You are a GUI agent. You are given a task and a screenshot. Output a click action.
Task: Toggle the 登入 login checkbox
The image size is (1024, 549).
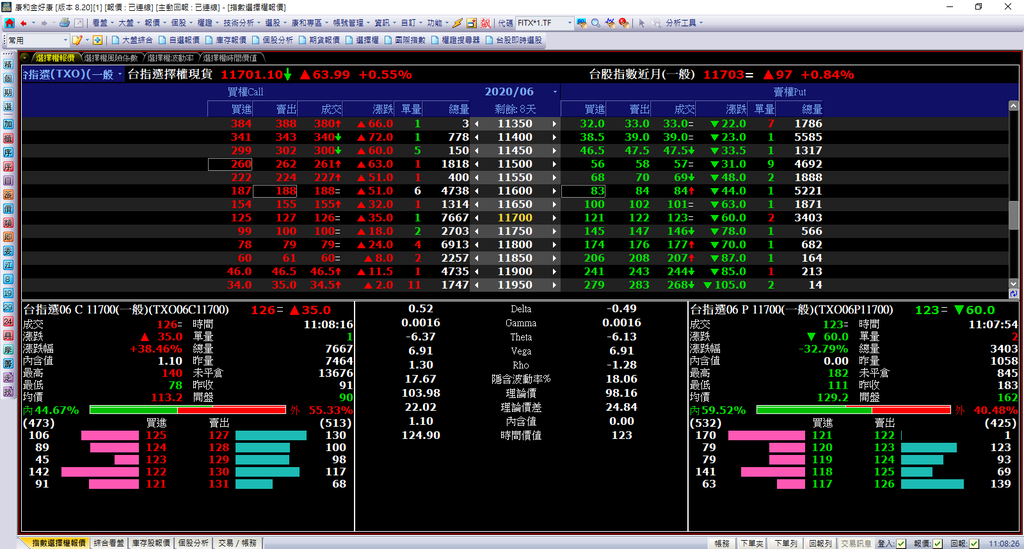(901, 543)
